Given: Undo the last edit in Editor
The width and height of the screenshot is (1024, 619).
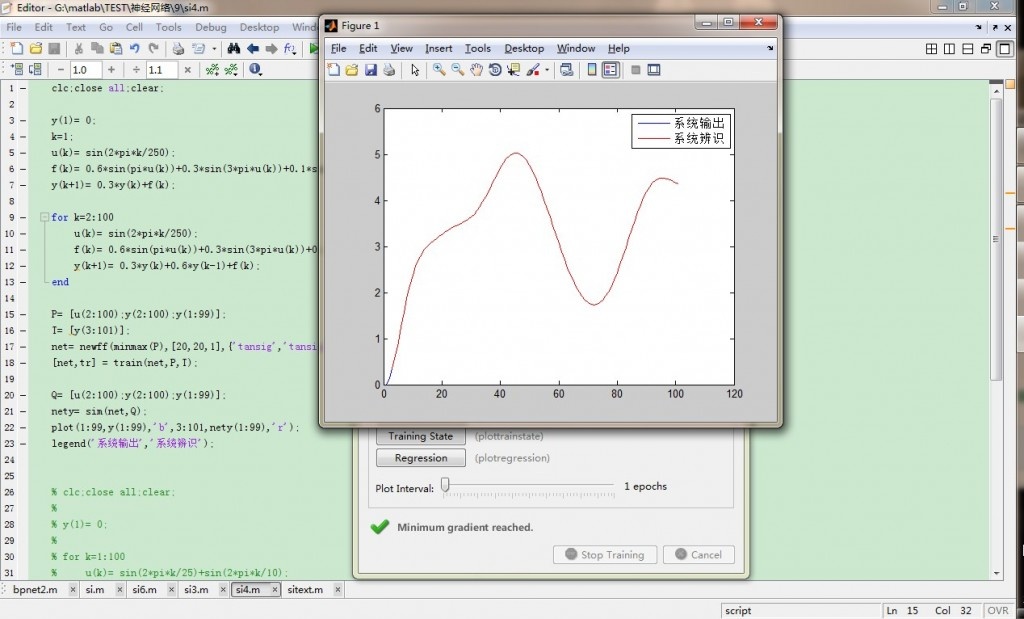Looking at the screenshot, I should [x=135, y=48].
